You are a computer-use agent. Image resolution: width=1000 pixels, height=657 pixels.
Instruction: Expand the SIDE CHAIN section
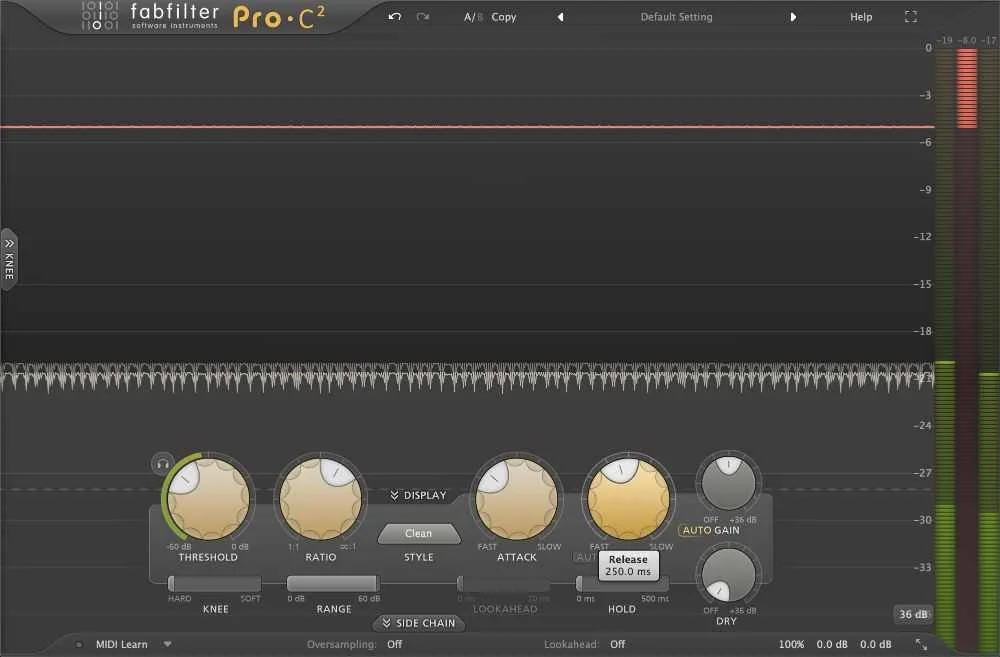(418, 623)
